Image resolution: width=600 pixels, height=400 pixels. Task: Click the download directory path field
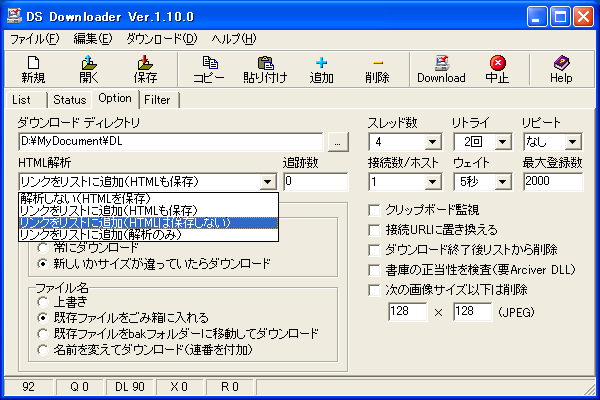pyautogui.click(x=170, y=142)
